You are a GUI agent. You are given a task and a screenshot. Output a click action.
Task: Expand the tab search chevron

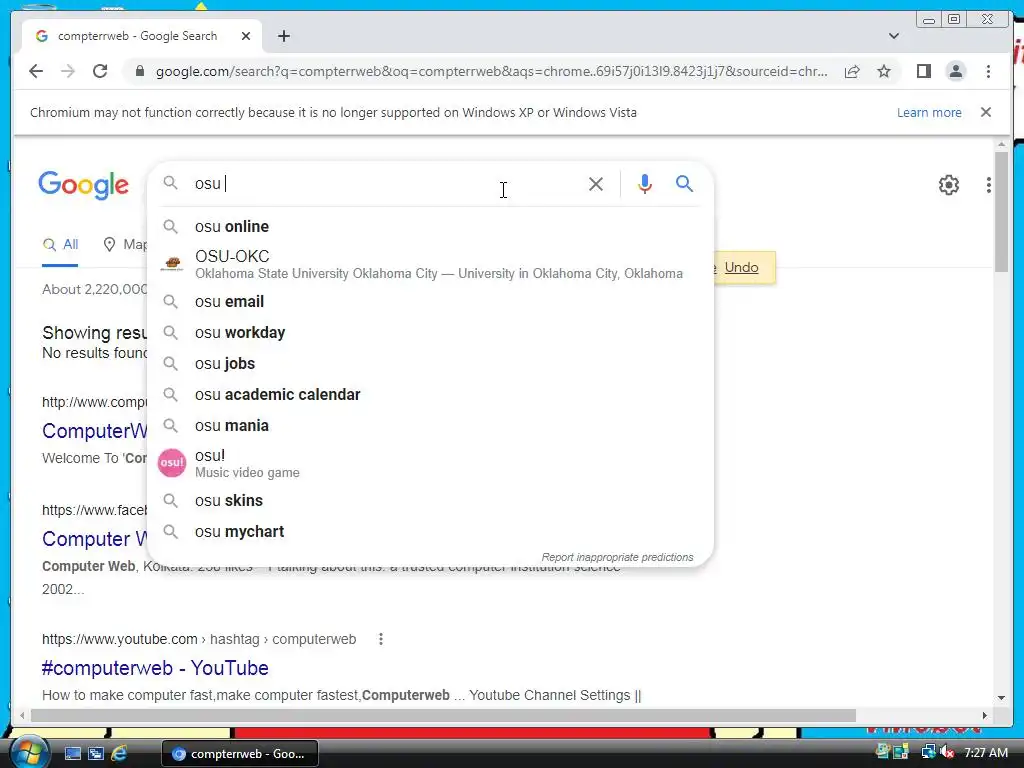893,36
